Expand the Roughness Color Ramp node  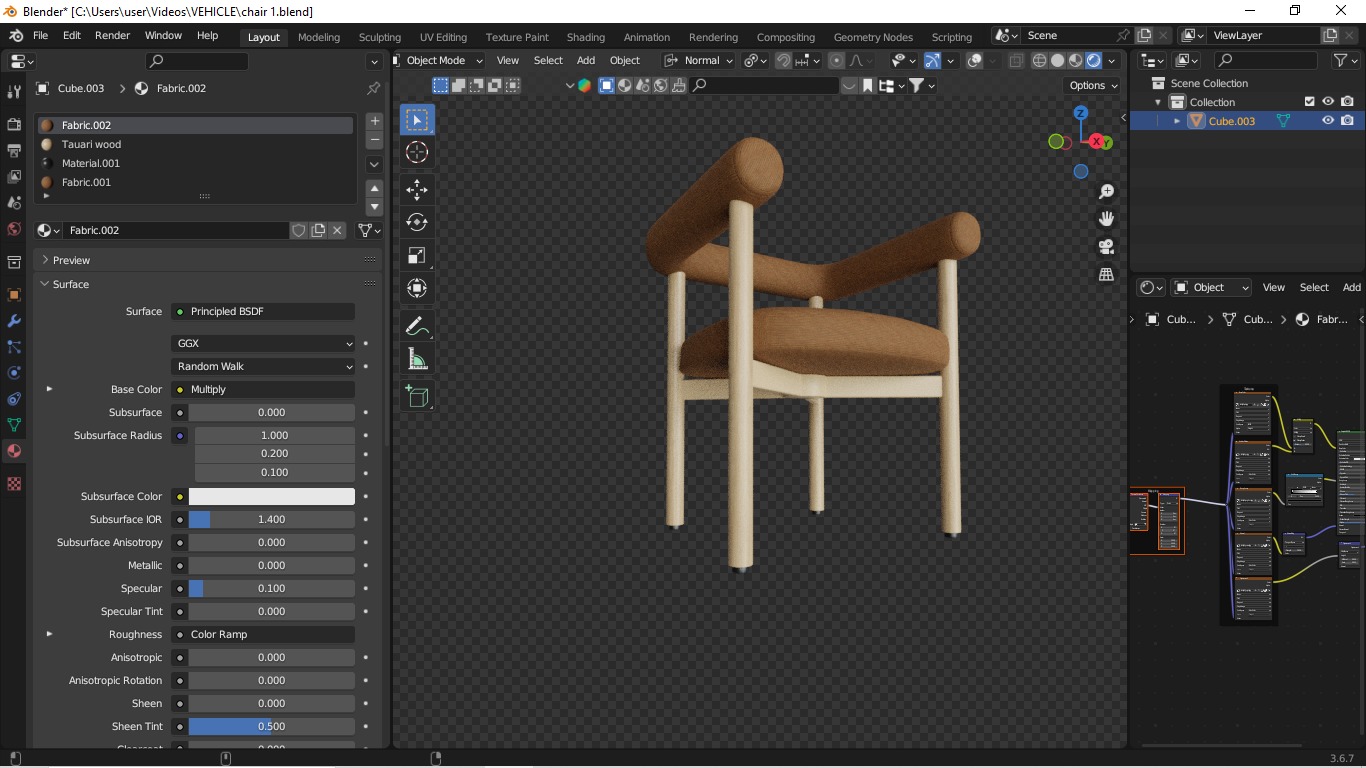[49, 634]
